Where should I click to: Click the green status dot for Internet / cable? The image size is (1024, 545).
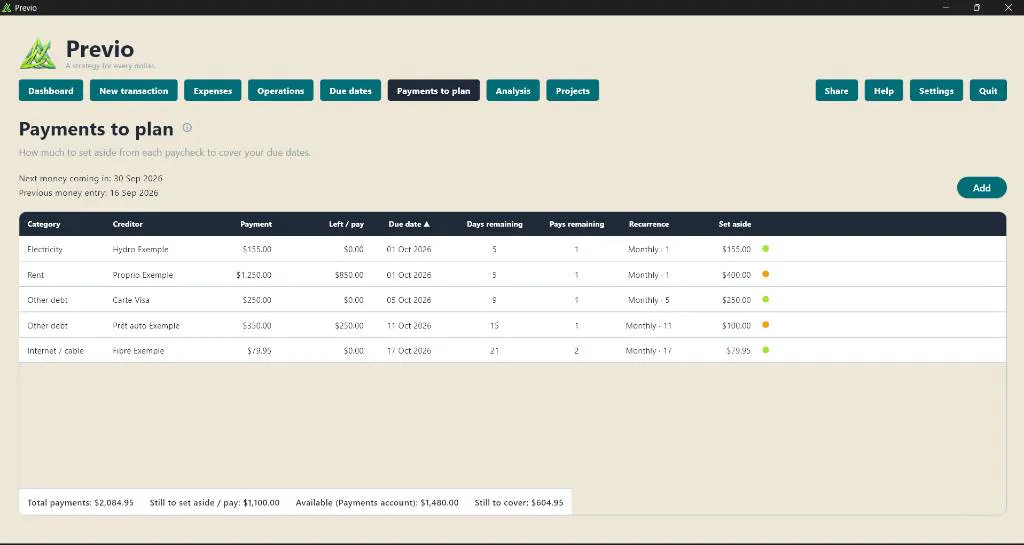click(765, 350)
